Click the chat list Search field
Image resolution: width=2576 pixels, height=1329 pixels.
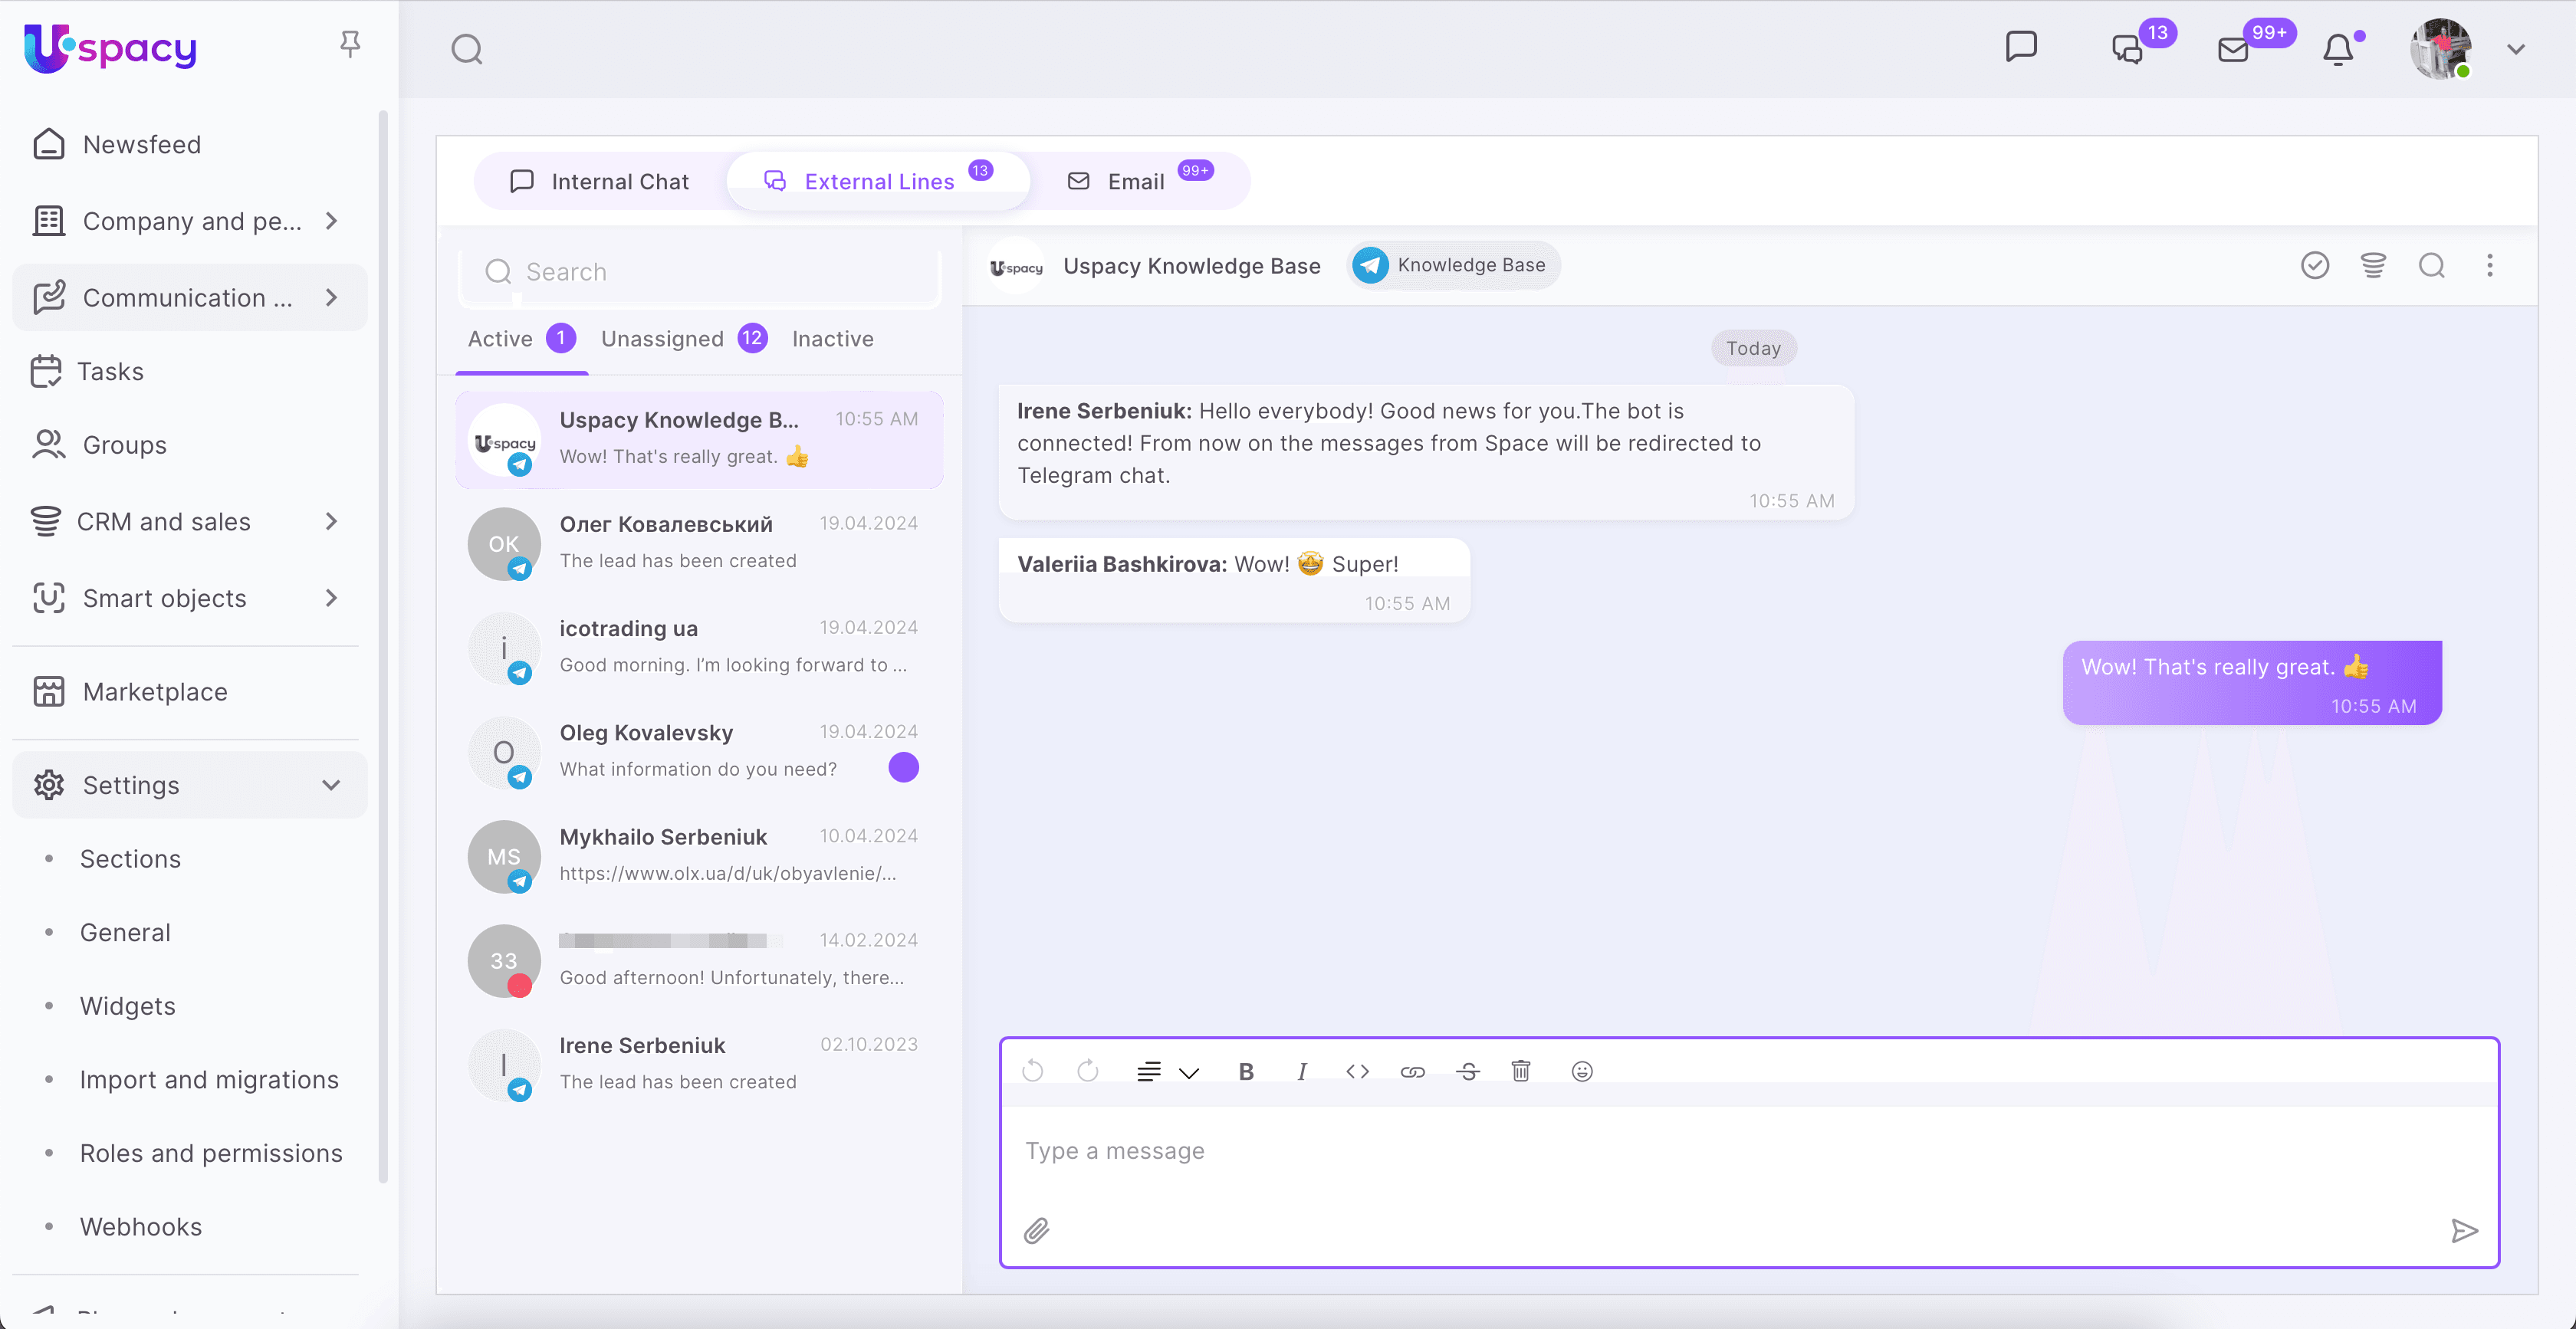pos(700,272)
